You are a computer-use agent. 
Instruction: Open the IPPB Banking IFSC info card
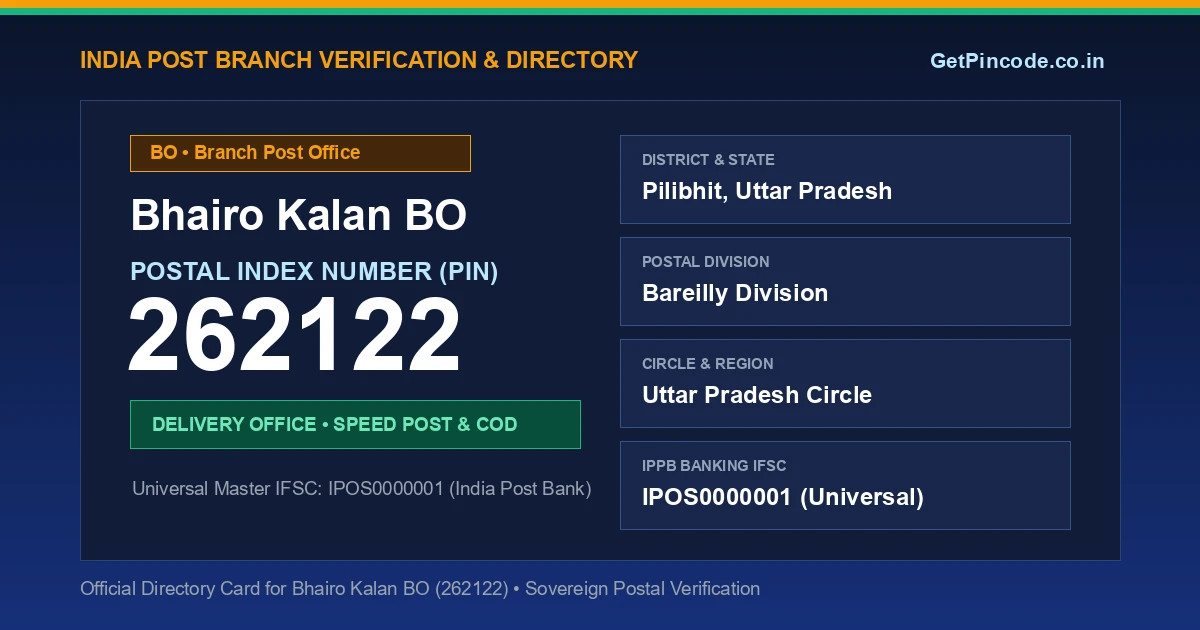pyautogui.click(x=845, y=485)
